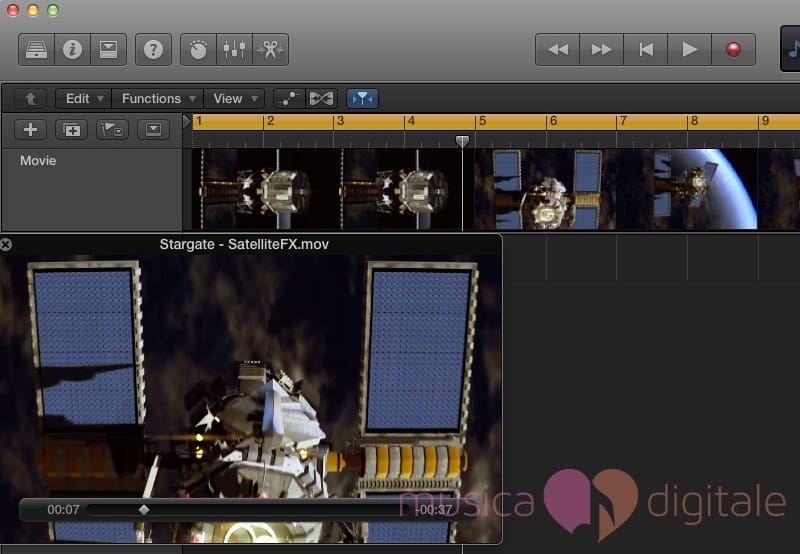
Task: Click bar 8 in the ruler
Action: 694,121
